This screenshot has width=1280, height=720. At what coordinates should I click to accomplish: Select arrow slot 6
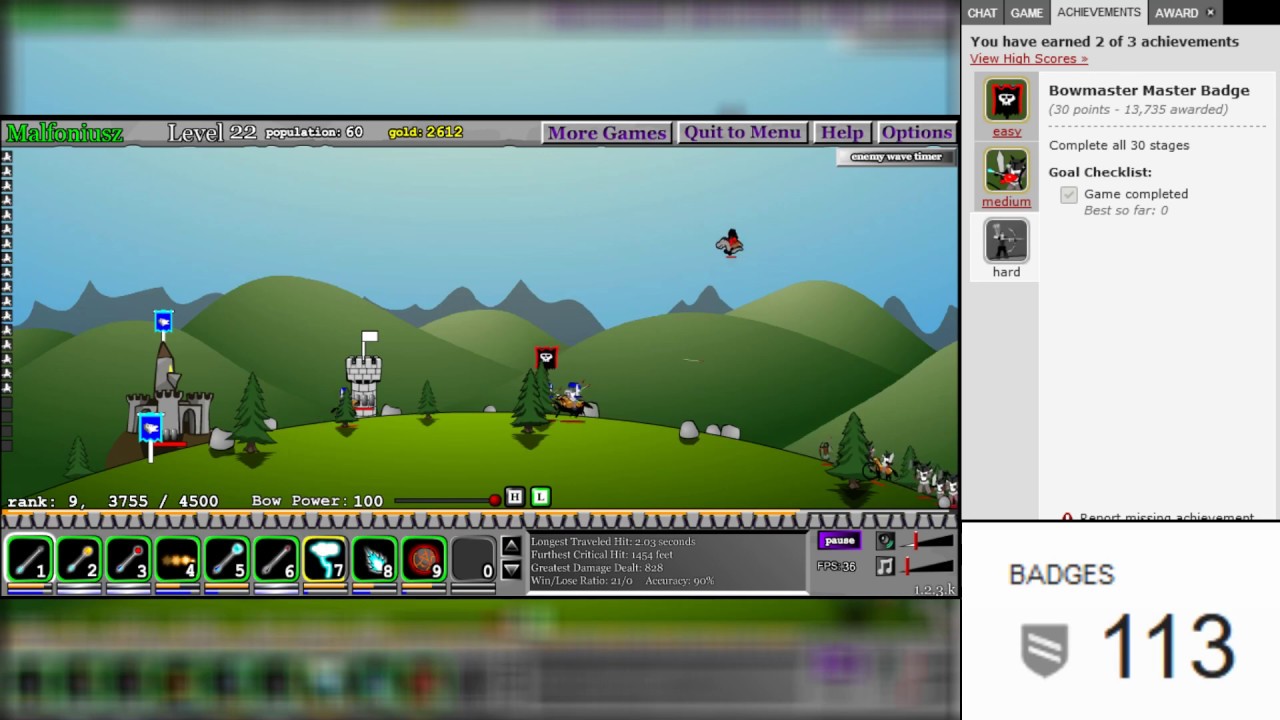point(275,559)
